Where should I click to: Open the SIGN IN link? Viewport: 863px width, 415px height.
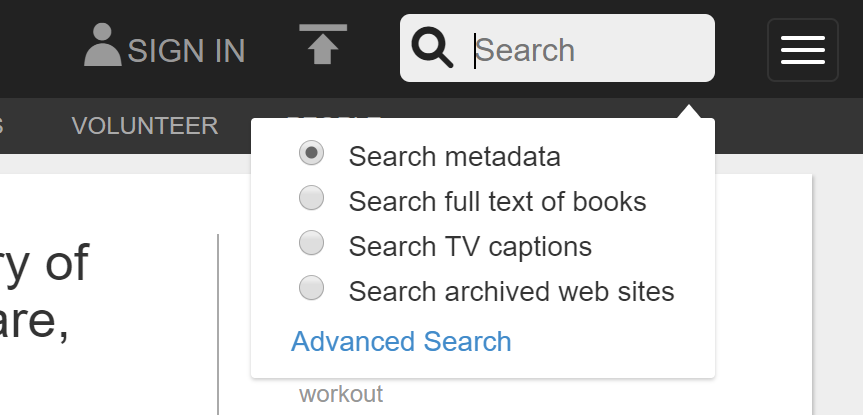pyautogui.click(x=186, y=51)
